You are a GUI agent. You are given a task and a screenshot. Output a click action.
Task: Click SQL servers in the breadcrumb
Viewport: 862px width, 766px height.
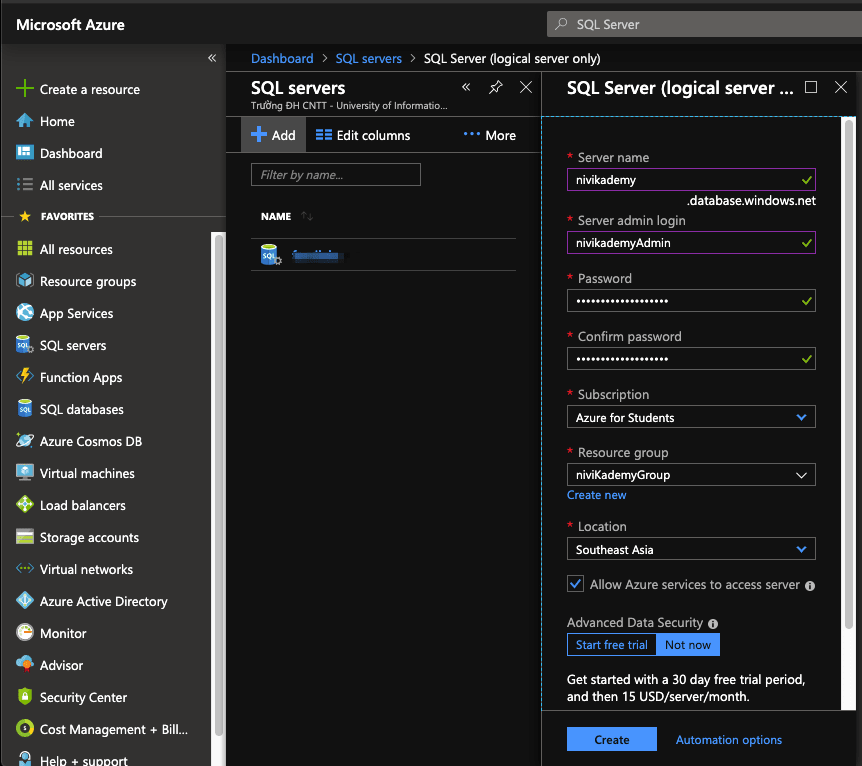(x=368, y=58)
